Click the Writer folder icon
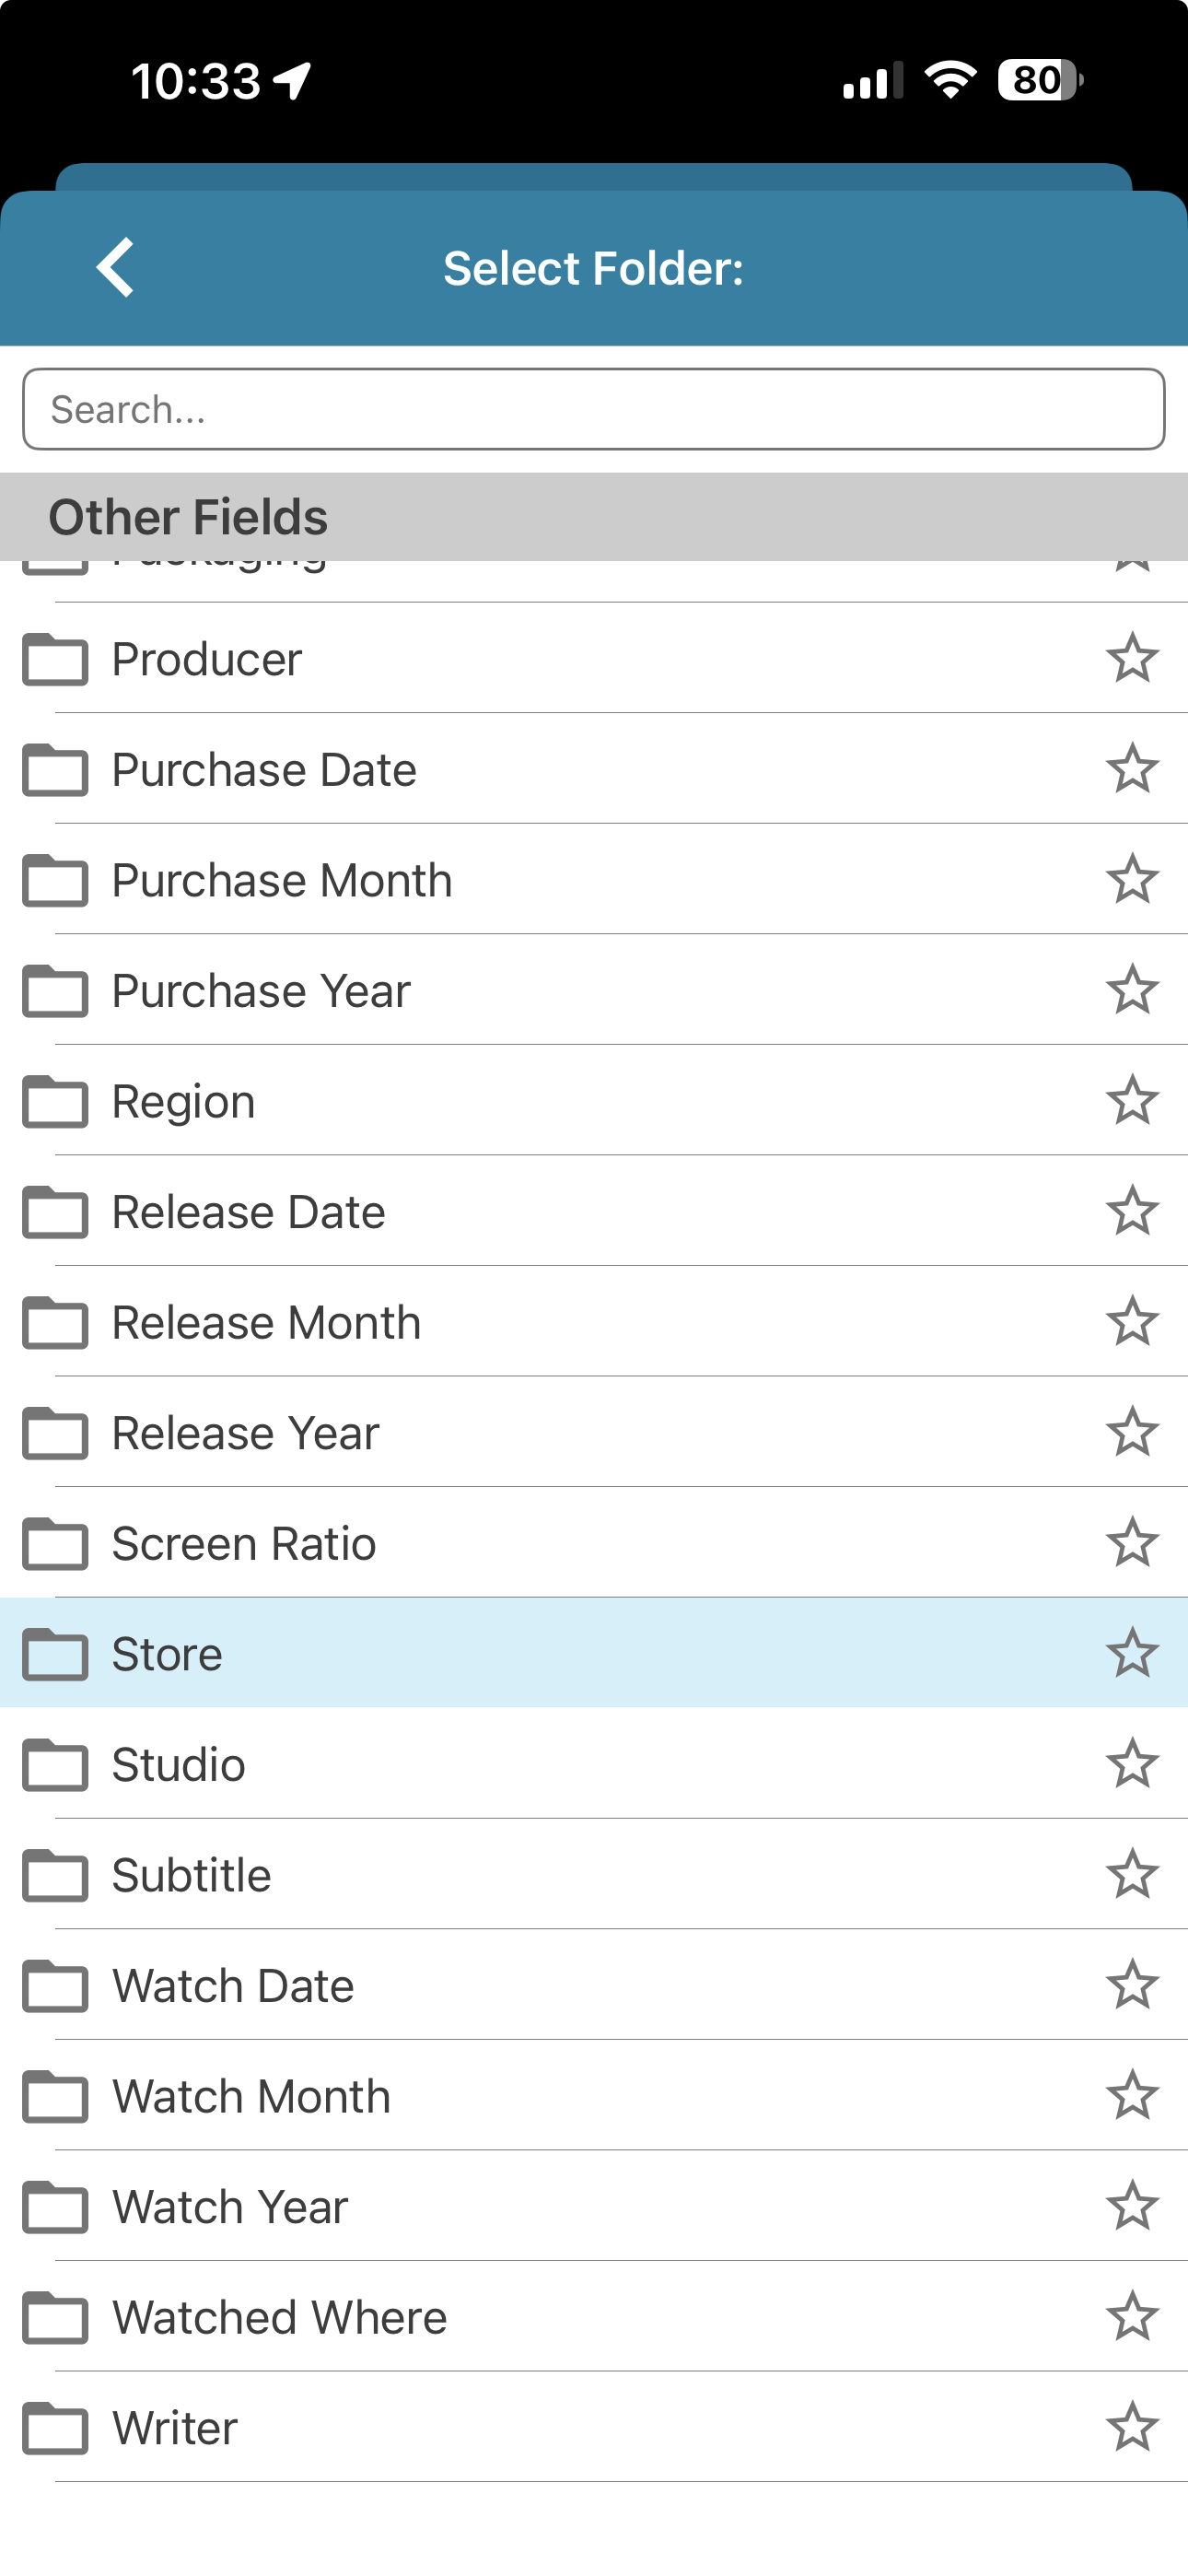The width and height of the screenshot is (1188, 2576). point(55,2428)
